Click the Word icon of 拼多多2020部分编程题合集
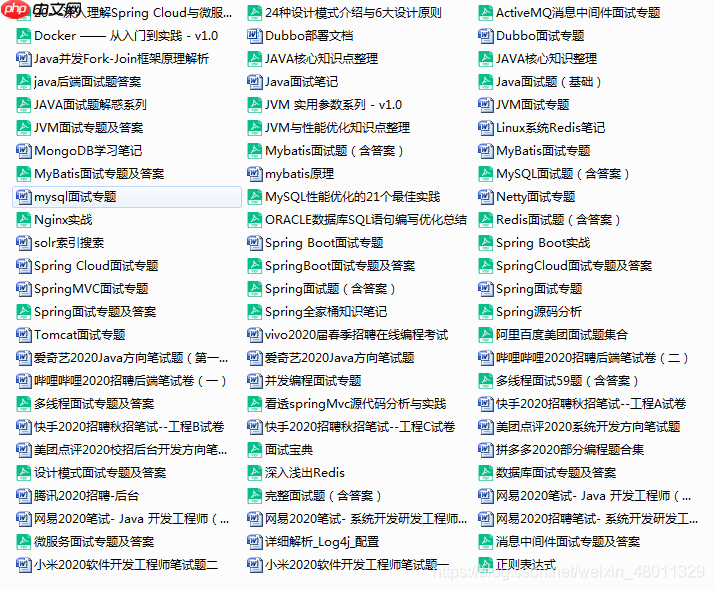 click(x=485, y=450)
